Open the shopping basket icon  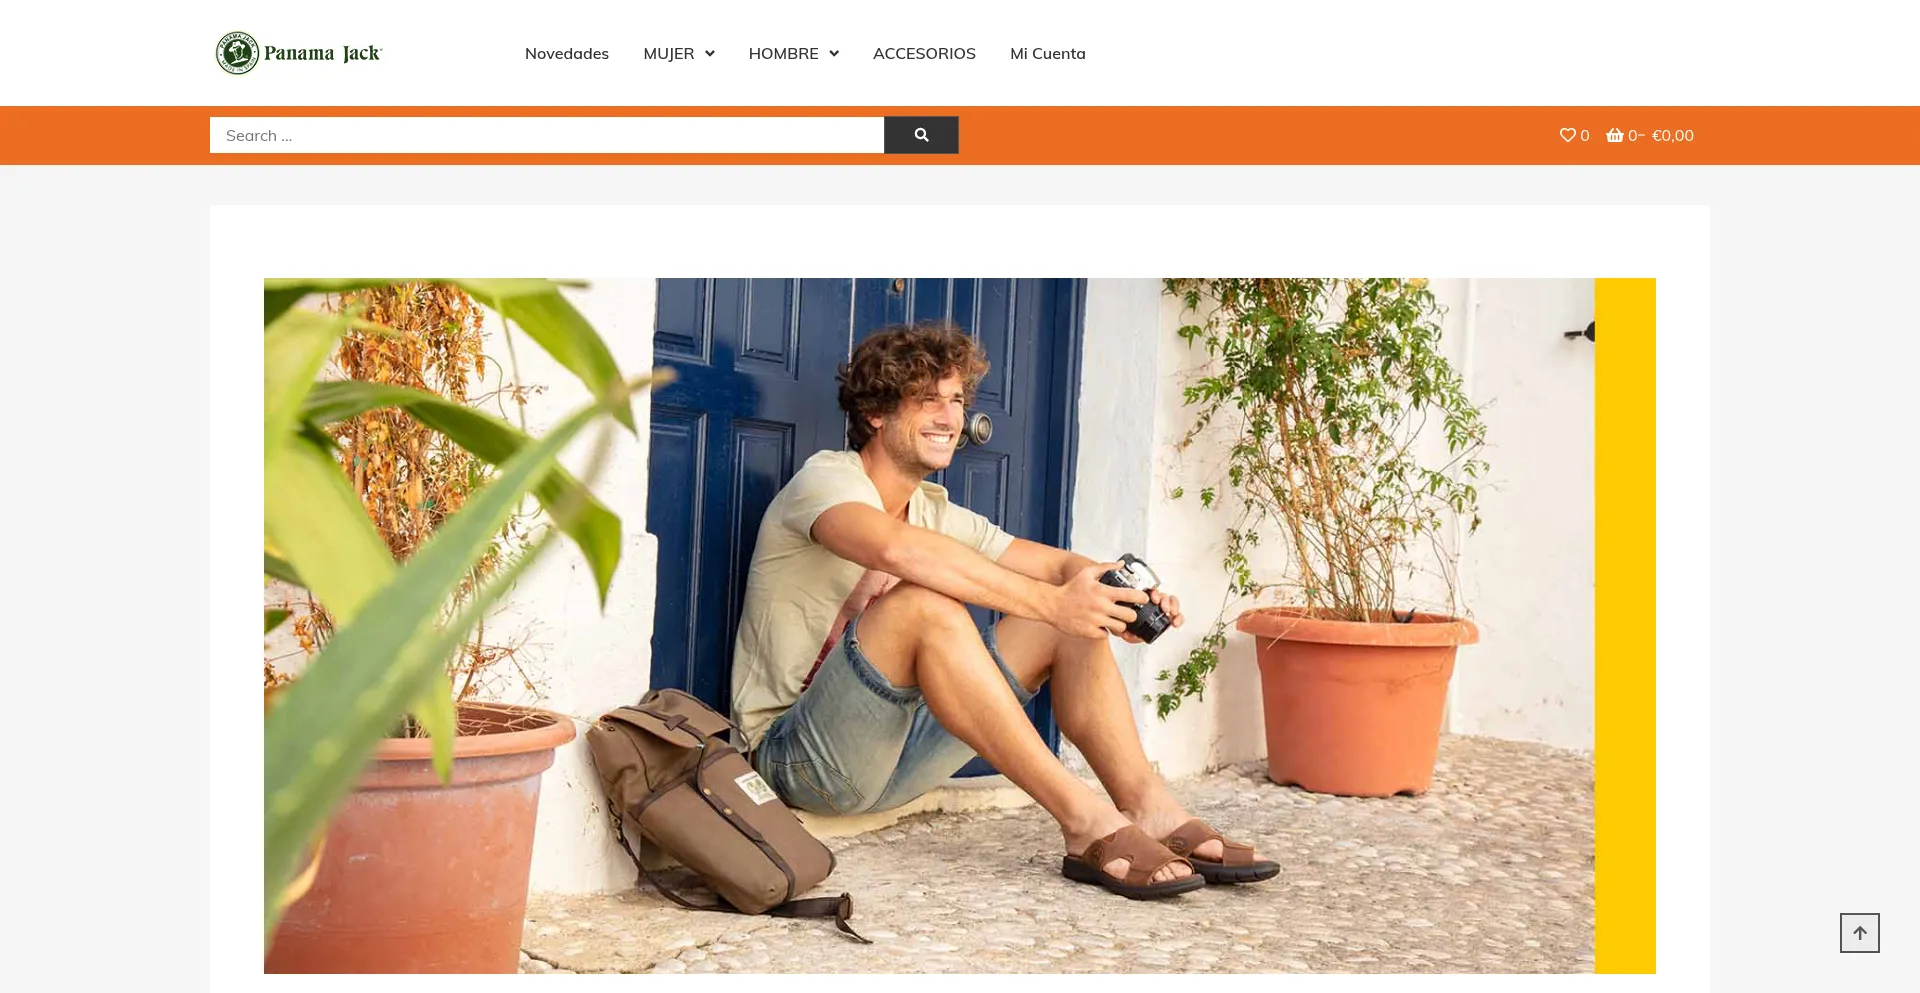tap(1615, 135)
